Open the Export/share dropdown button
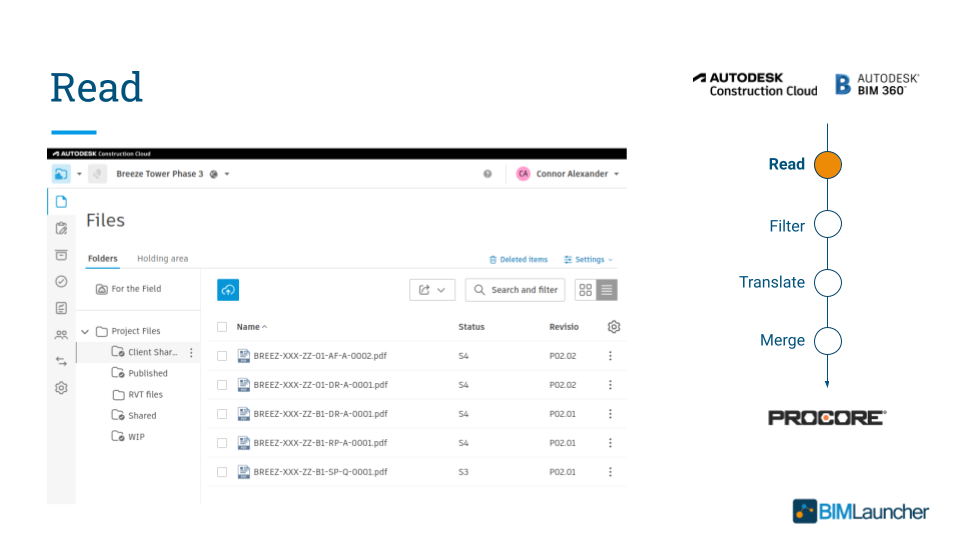960x540 pixels. pyautogui.click(x=432, y=290)
